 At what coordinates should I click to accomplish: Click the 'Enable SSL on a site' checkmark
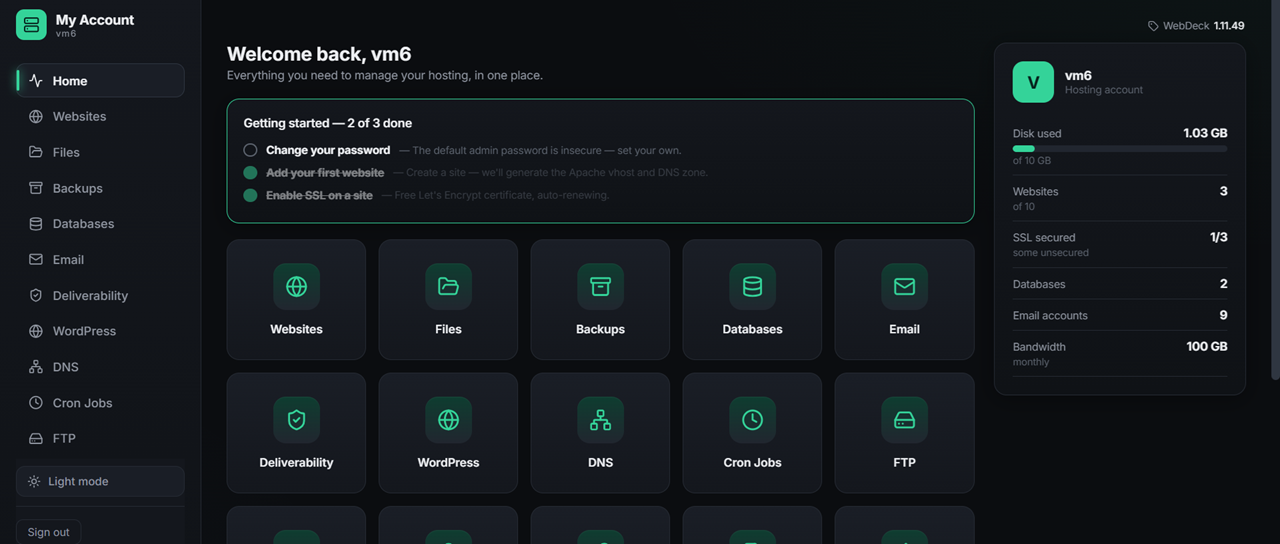[x=250, y=195]
